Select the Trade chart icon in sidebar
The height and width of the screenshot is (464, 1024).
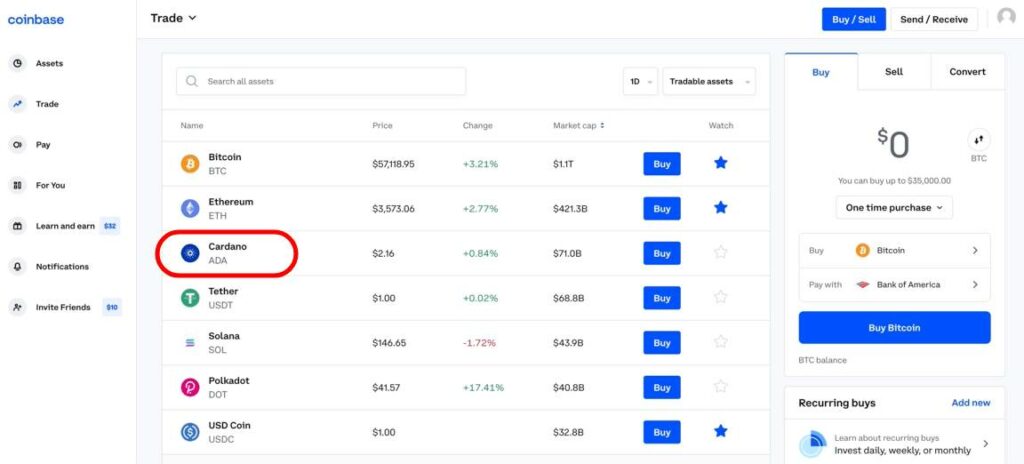click(x=18, y=104)
